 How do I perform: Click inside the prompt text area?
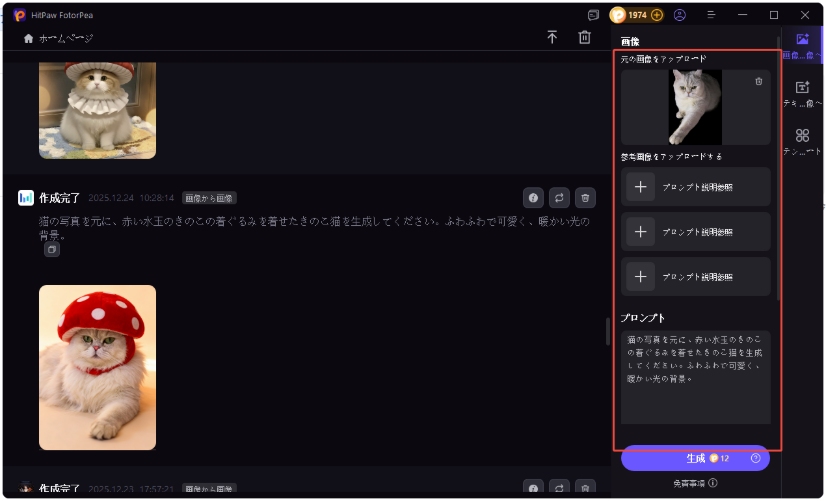pyautogui.click(x=695, y=377)
